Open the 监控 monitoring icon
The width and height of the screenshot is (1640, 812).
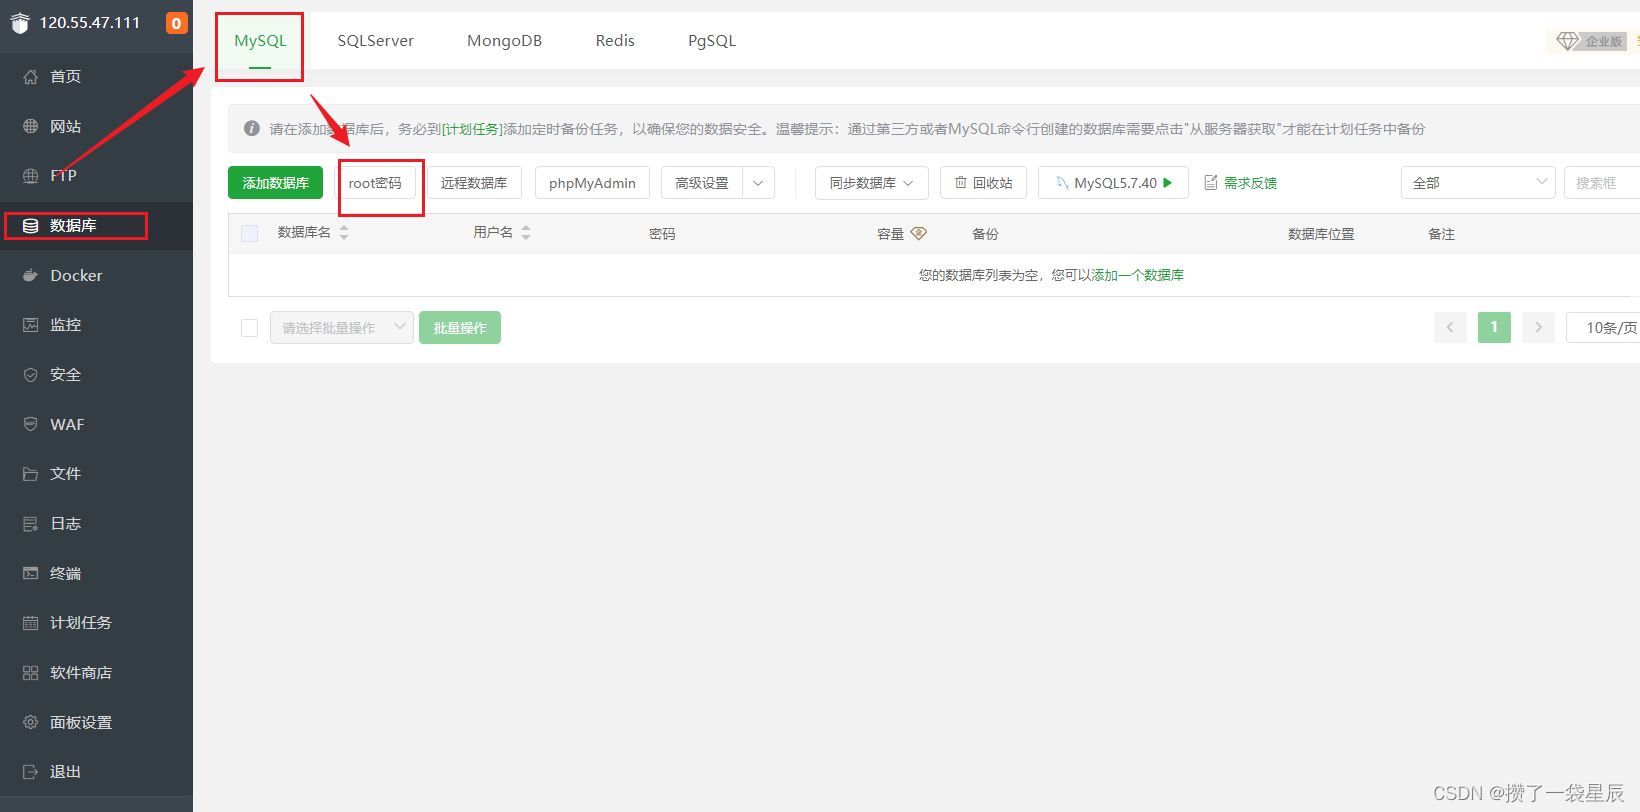pos(30,325)
